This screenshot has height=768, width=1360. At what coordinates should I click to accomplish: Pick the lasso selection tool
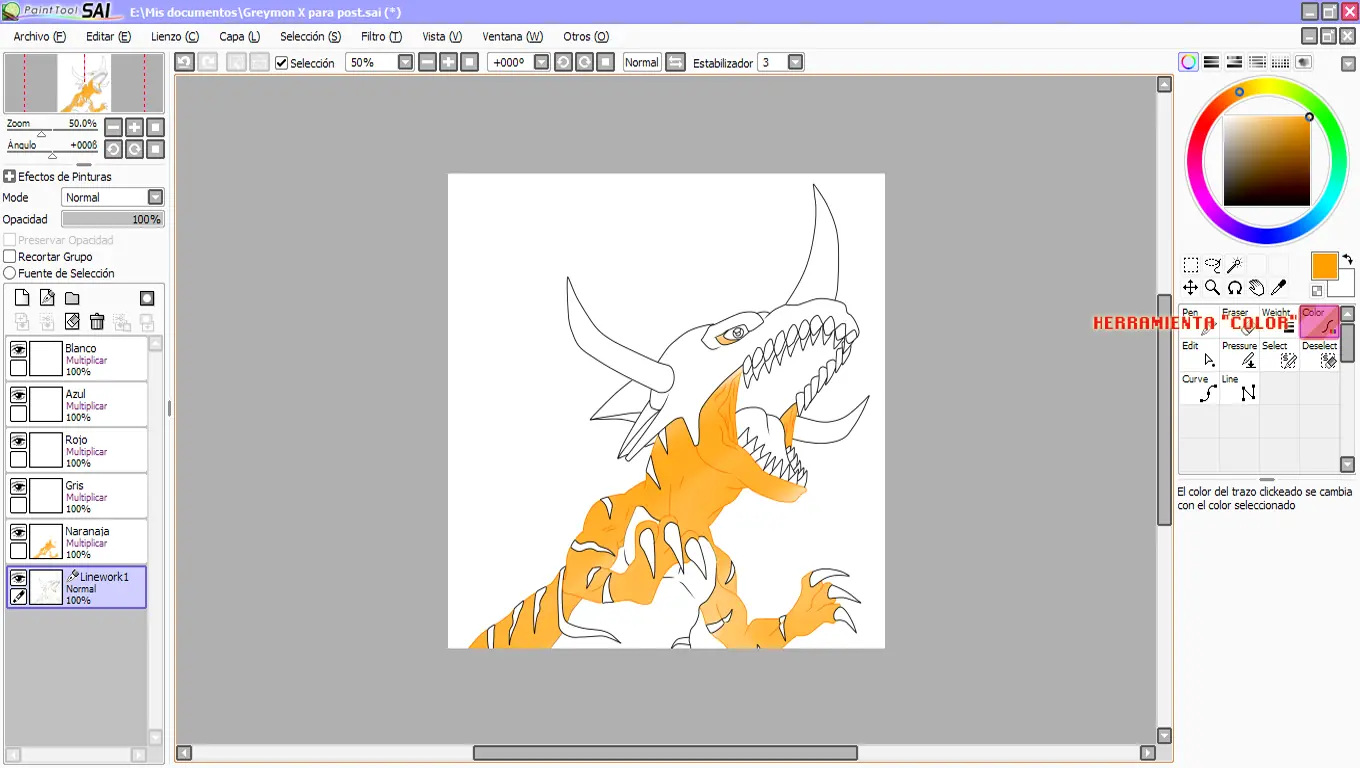point(1213,265)
